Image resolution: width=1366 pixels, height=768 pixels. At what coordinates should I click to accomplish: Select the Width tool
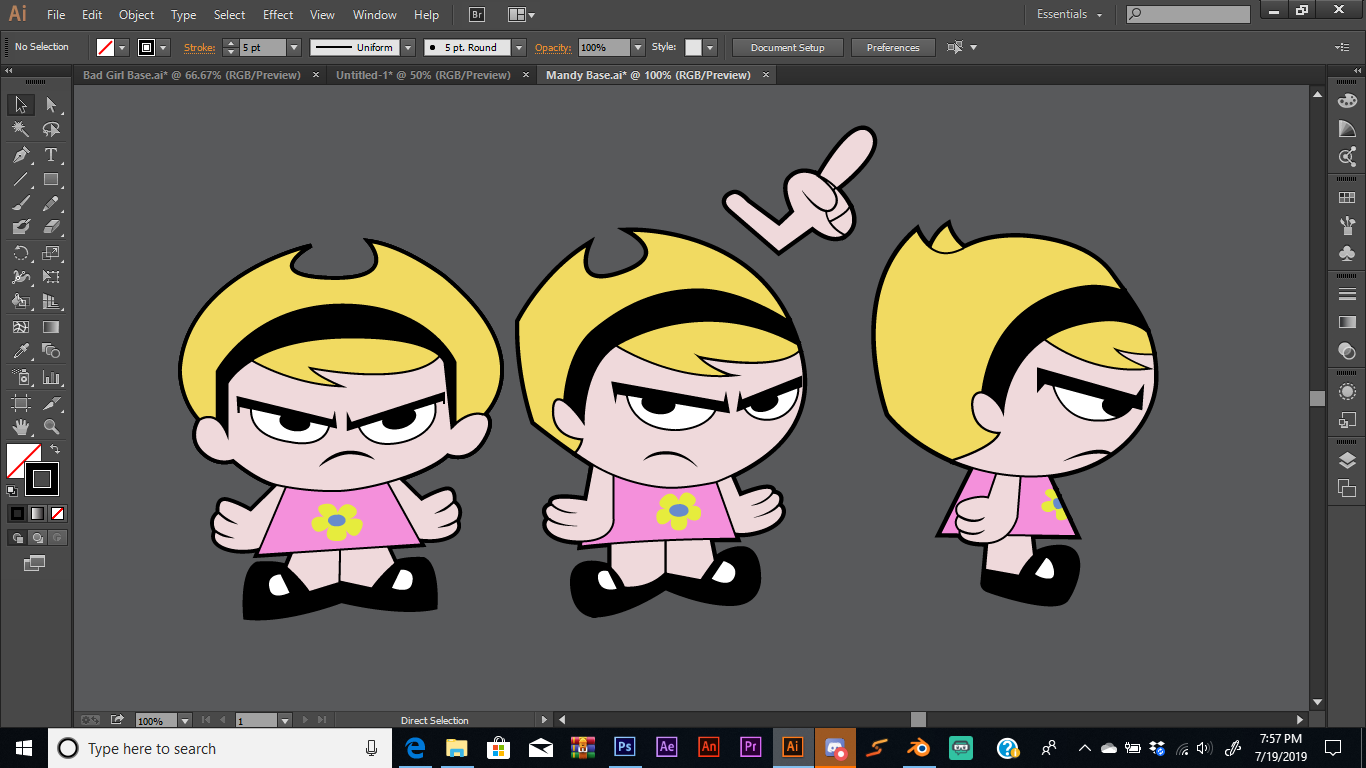(21, 278)
